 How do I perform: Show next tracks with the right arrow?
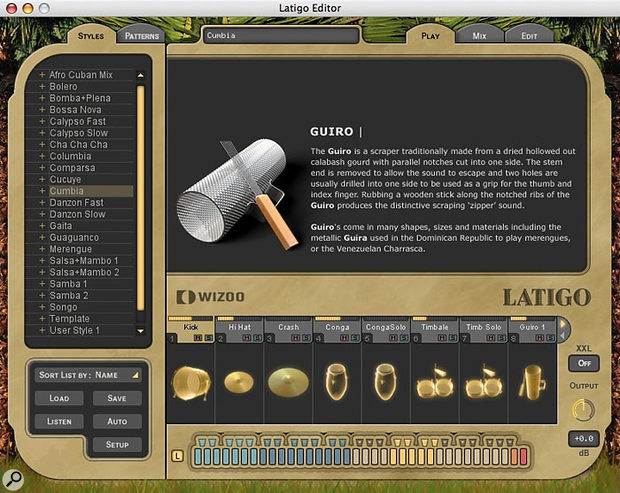[563, 324]
